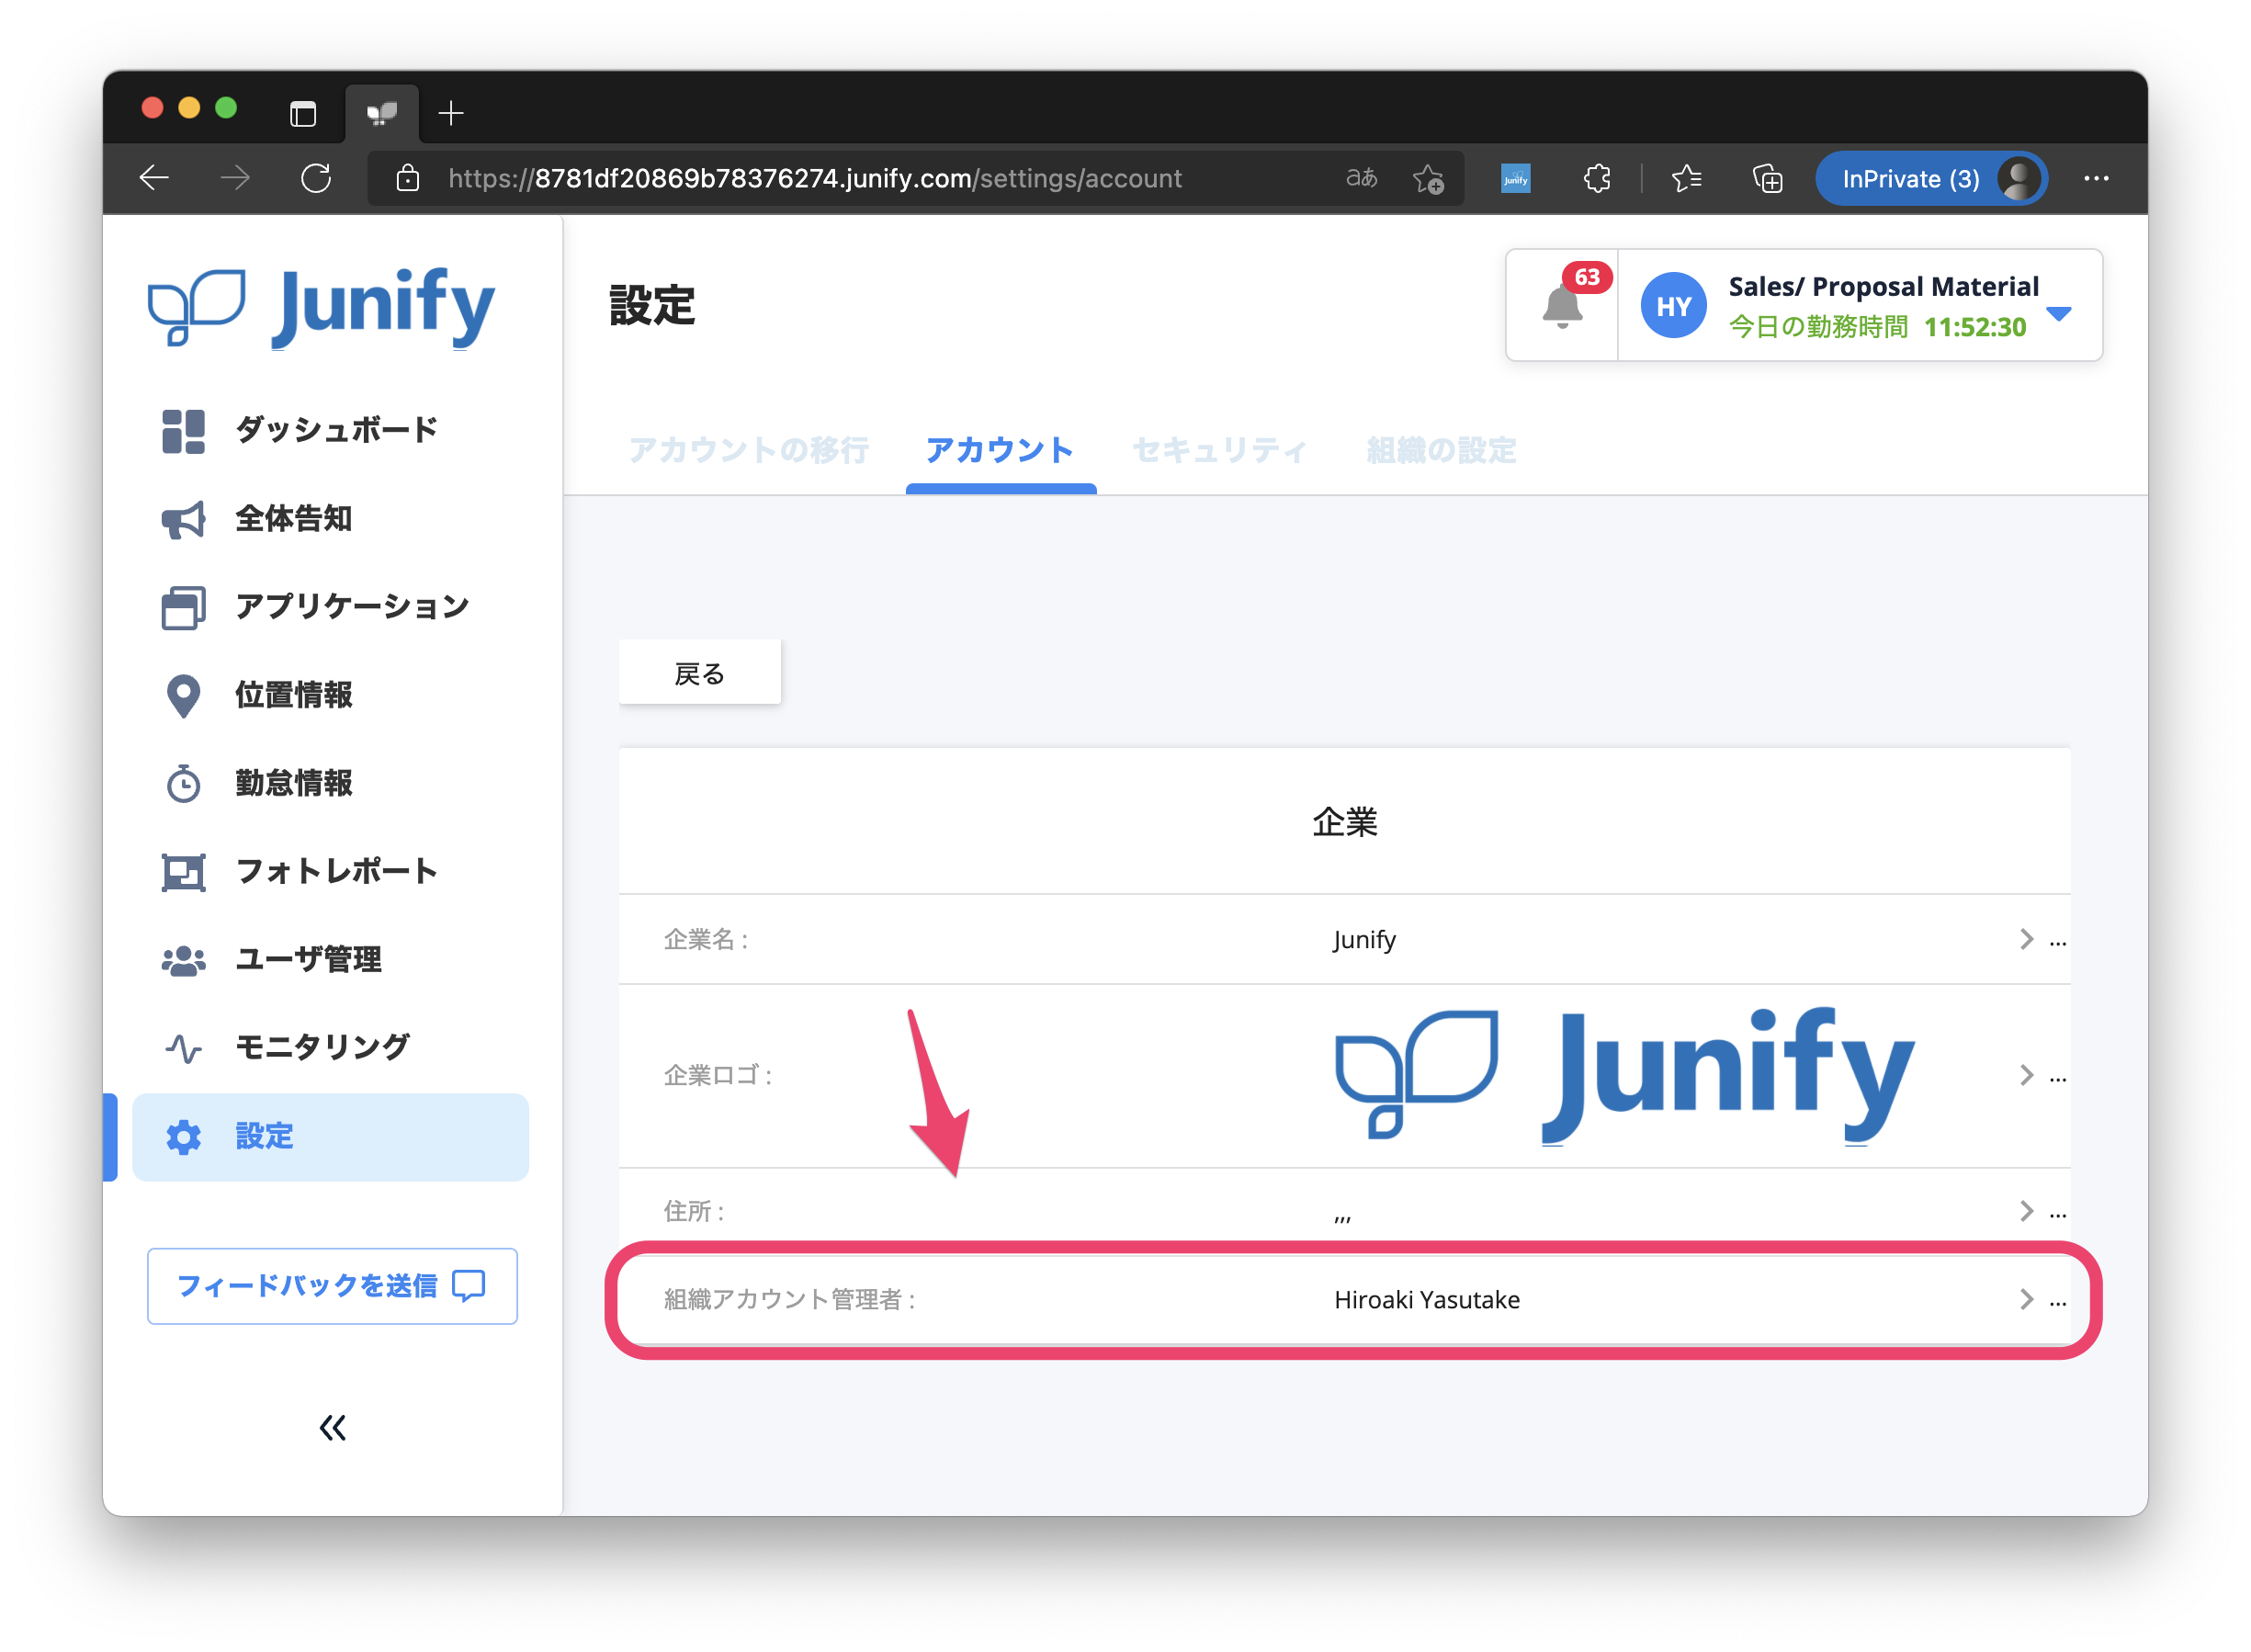Switch to the 組織の設定 tab
2251x1652 pixels.
click(1441, 450)
